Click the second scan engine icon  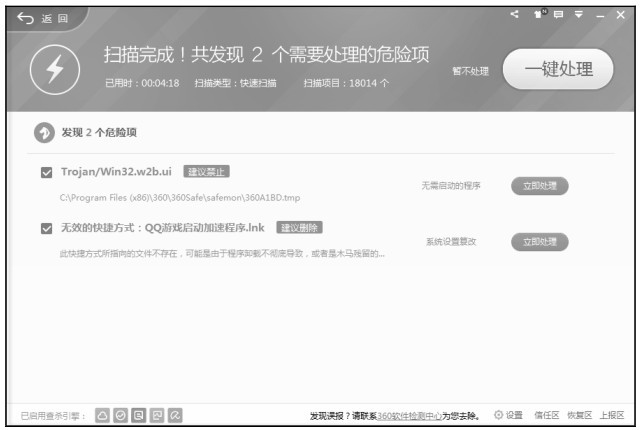[120, 416]
